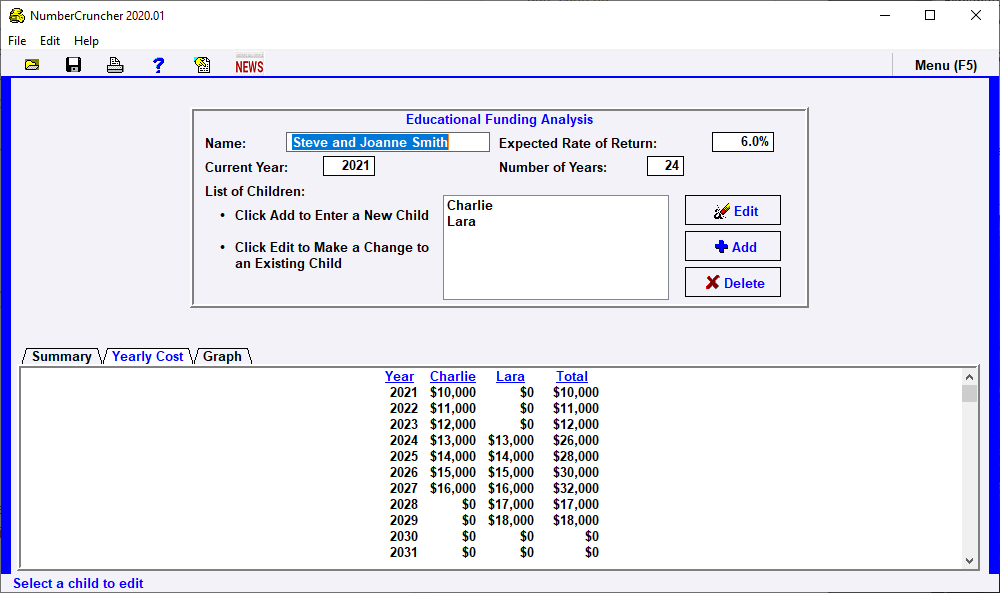Open the File menu
Image resolution: width=1000 pixels, height=593 pixels.
(17, 41)
